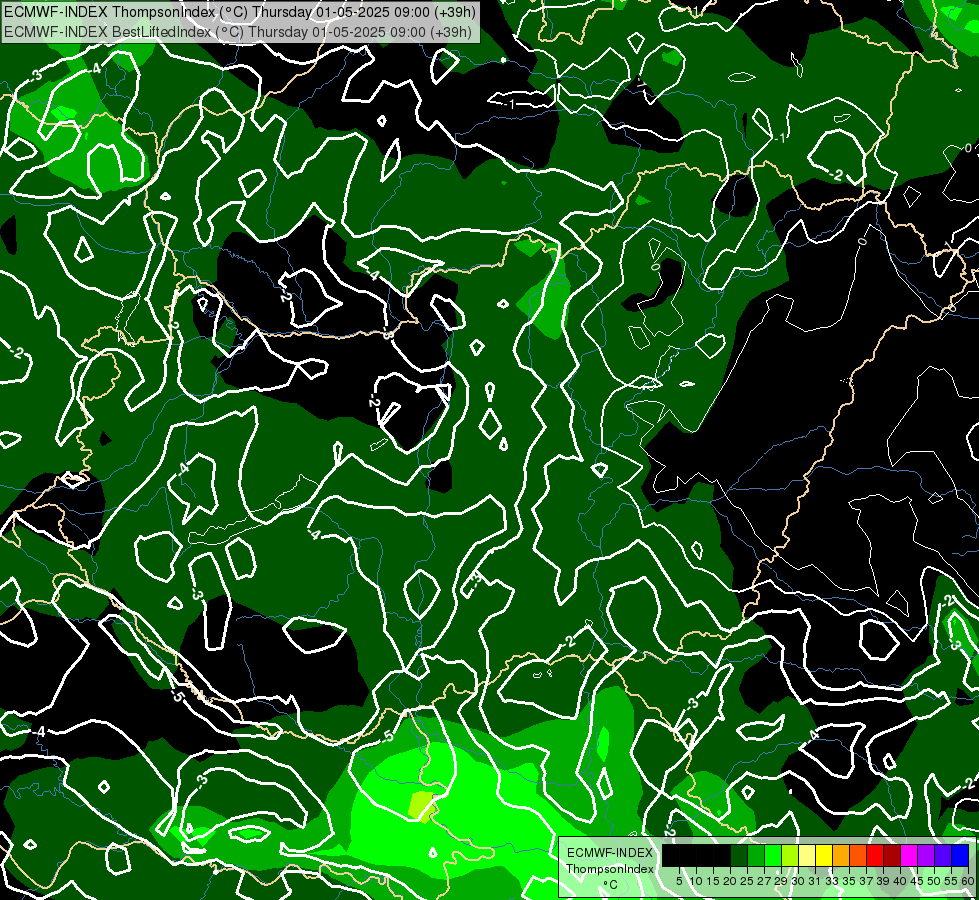Click legend scale value 50
The image size is (979, 900).
point(934,881)
